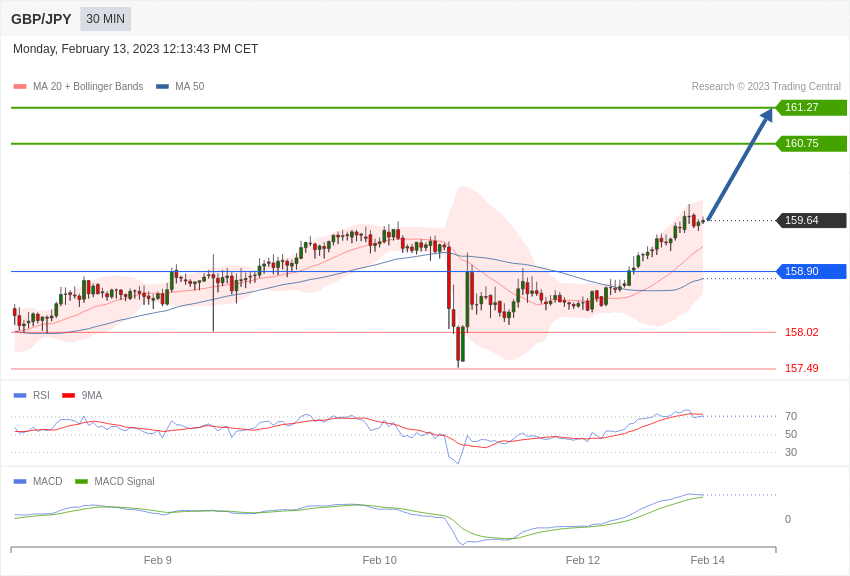Click the RSI blue legend swatch
850x576 pixels.
(20, 396)
